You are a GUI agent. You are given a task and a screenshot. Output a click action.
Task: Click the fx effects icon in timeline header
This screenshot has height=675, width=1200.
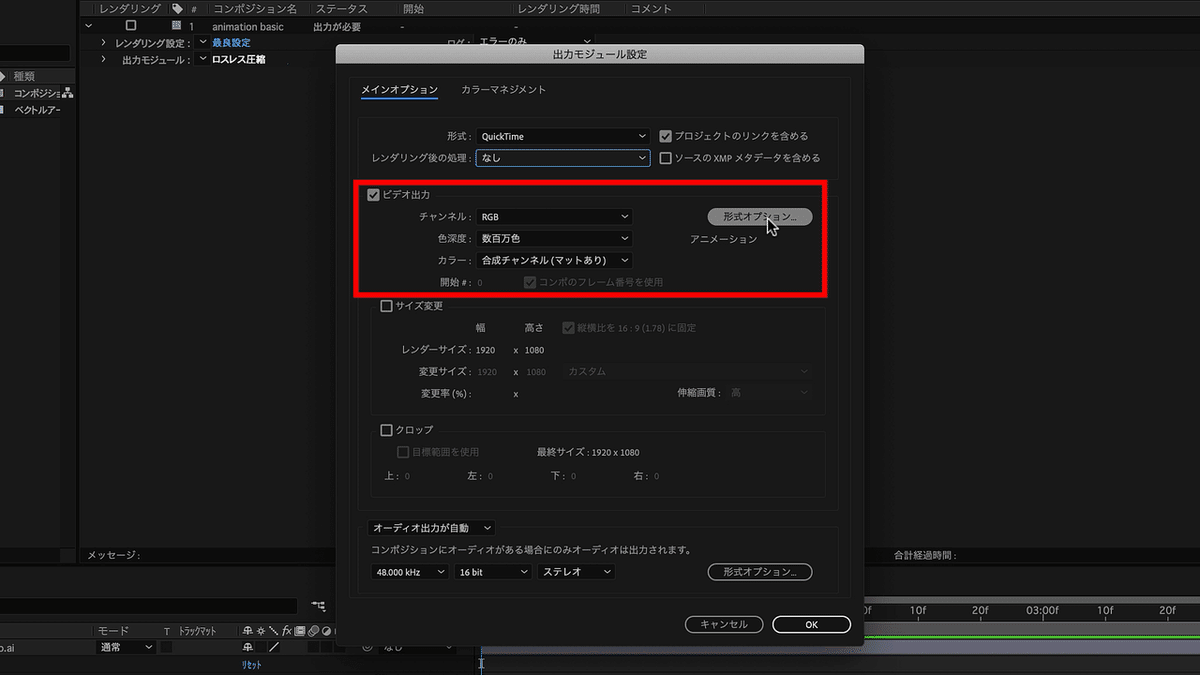[286, 631]
